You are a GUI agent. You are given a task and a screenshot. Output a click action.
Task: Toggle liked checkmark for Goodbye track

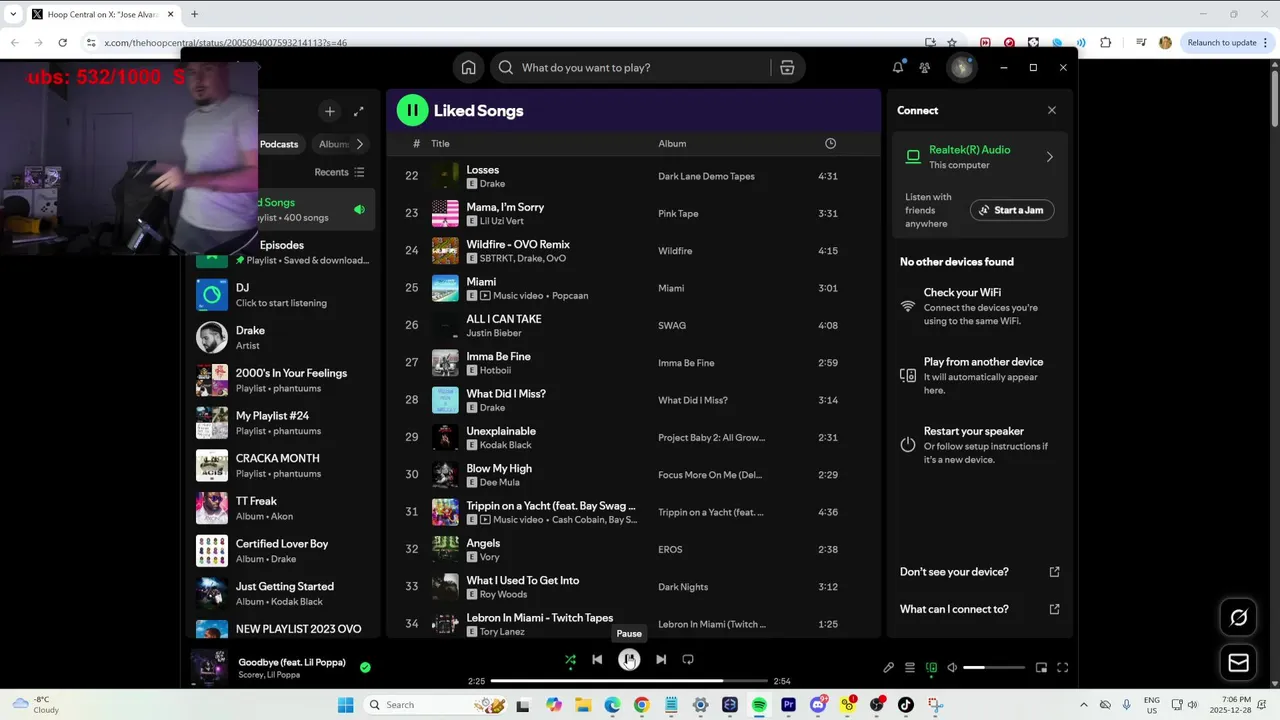coord(365,667)
